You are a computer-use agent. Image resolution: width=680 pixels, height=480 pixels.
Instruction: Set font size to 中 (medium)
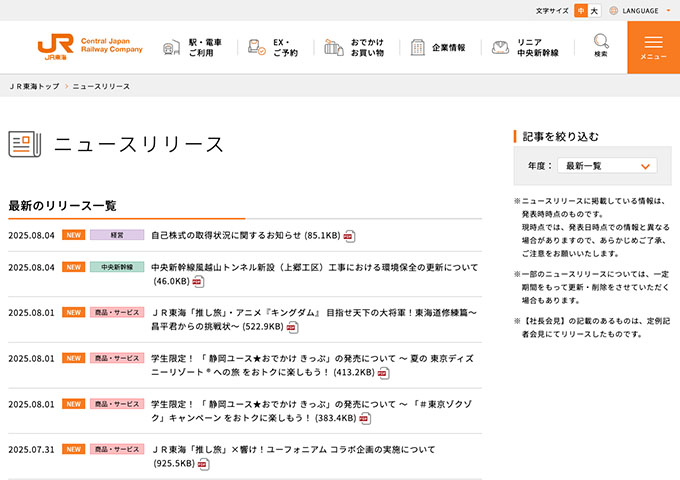coord(581,11)
